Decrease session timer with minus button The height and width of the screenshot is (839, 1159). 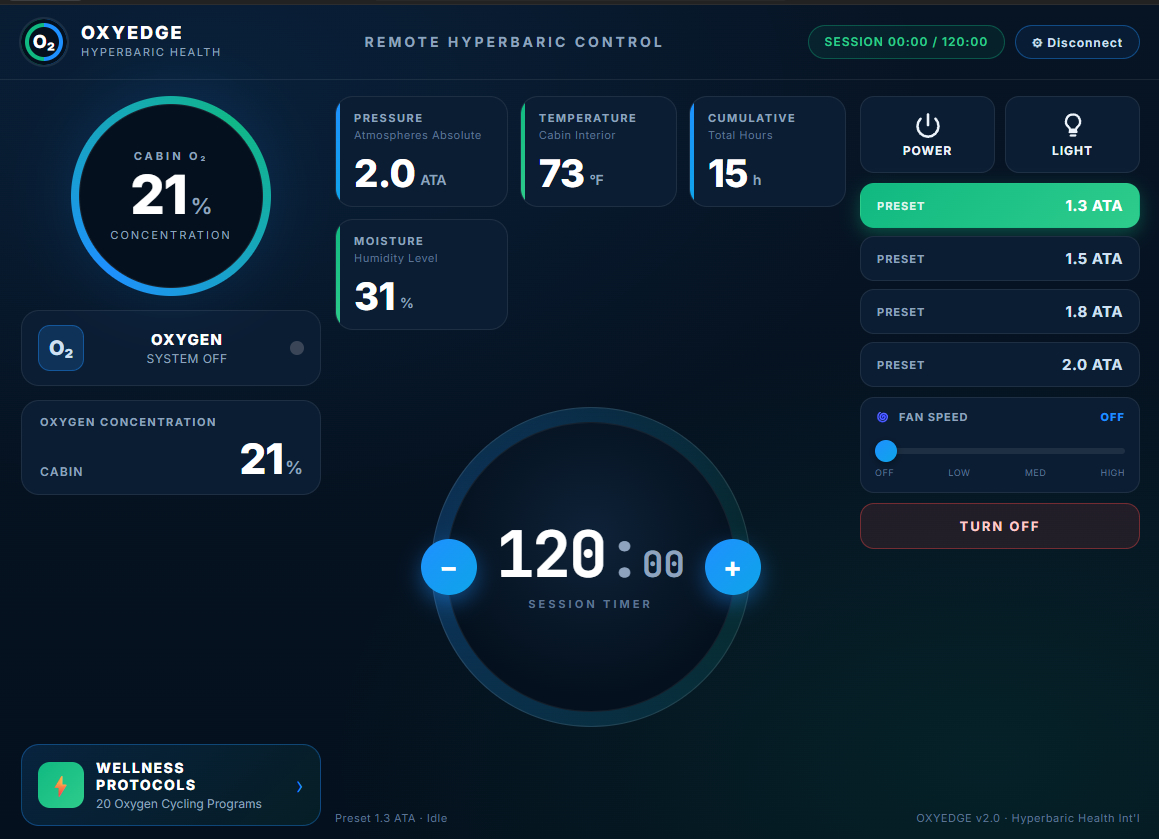pyautogui.click(x=449, y=568)
